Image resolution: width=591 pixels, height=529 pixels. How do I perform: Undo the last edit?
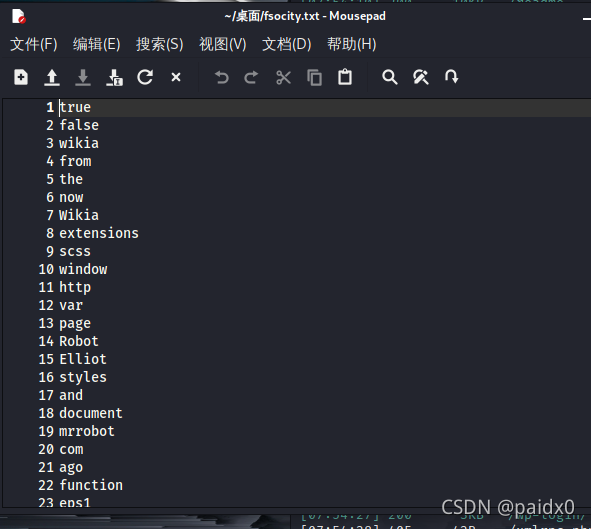pyautogui.click(x=222, y=78)
